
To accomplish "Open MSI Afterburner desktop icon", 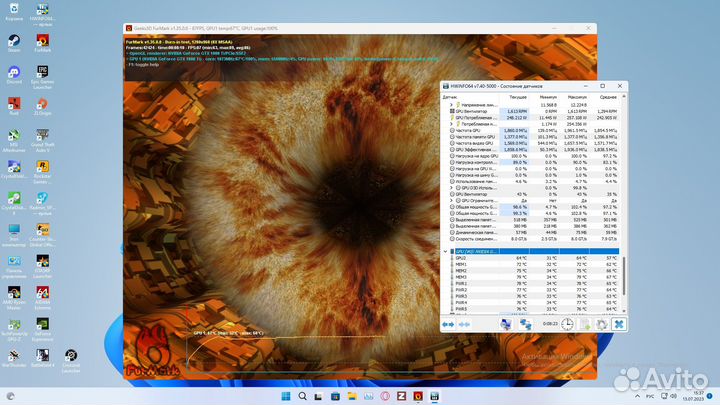I will [x=15, y=140].
